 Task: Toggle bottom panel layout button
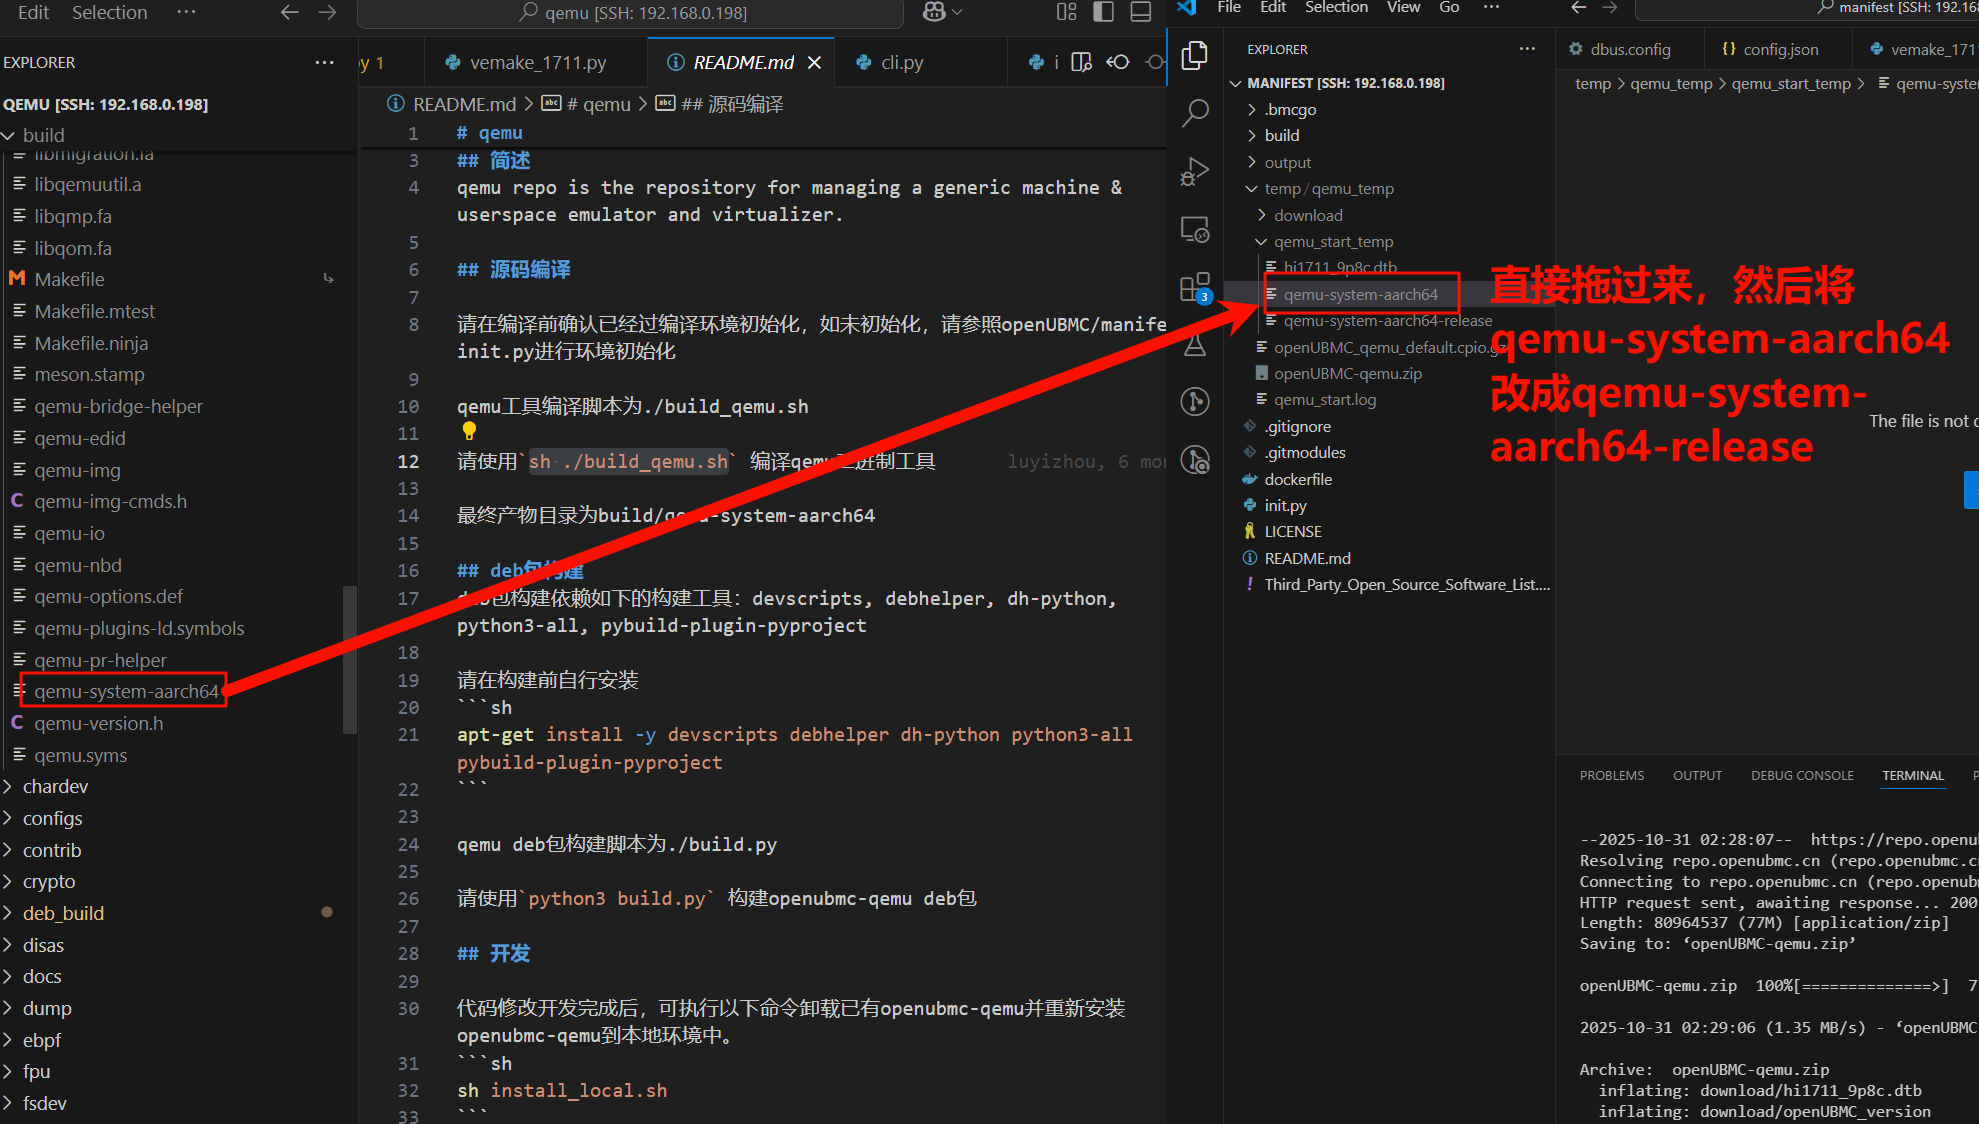[1141, 12]
